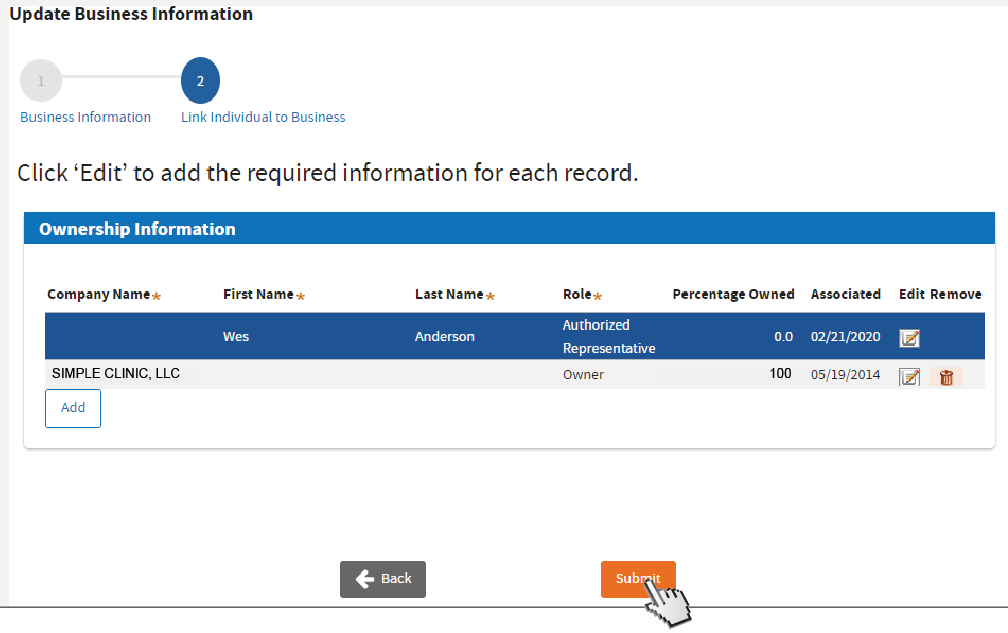The height and width of the screenshot is (633, 1008).
Task: Click the First Name column header
Action: [x=258, y=294]
